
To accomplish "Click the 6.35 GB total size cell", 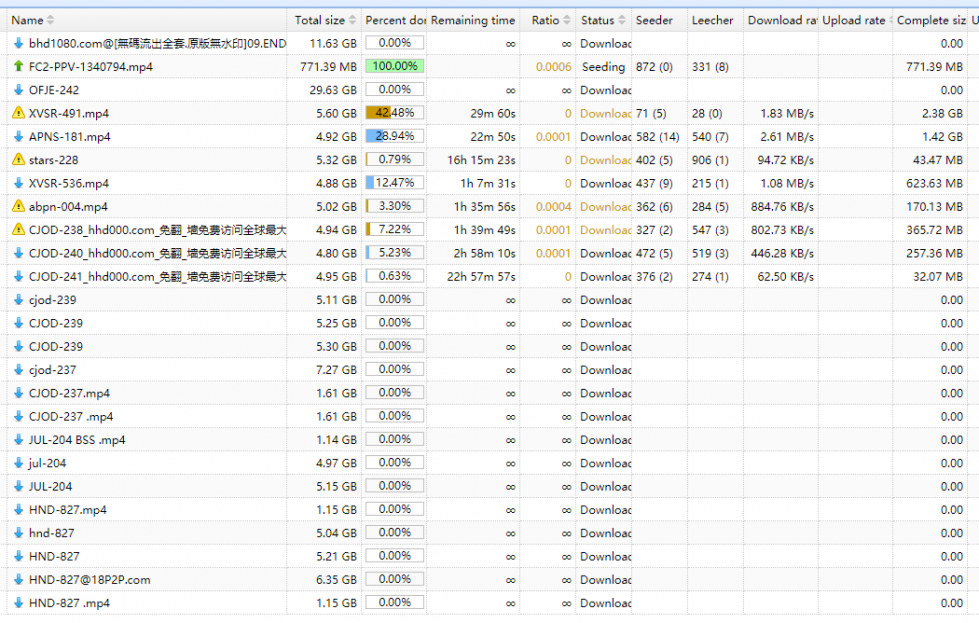I will pos(336,580).
